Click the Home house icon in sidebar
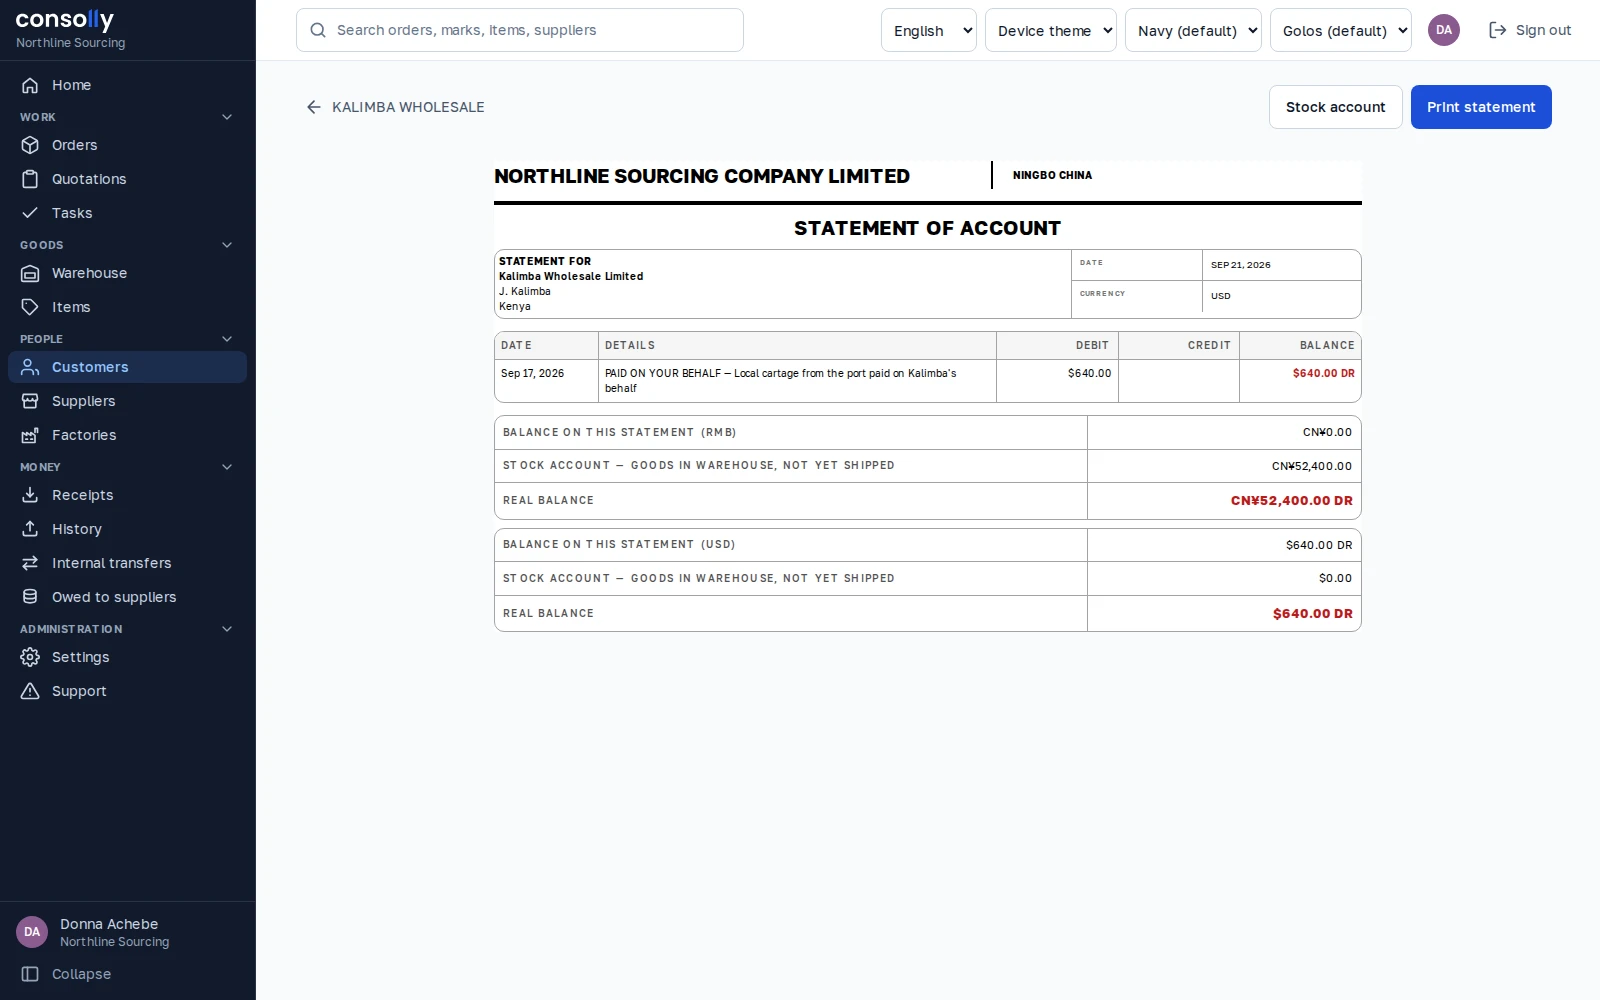This screenshot has width=1600, height=1000. pos(30,85)
